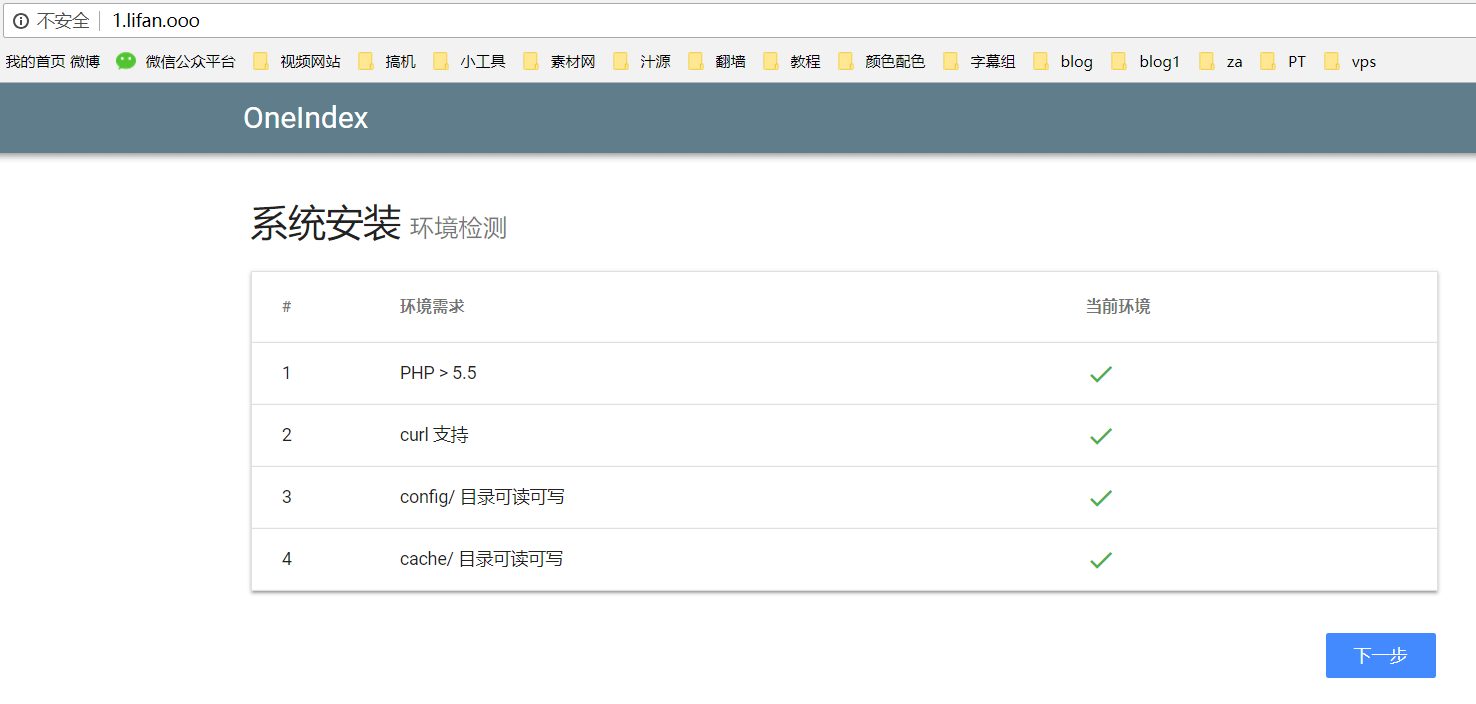Expand the 搞机 bookmark folder

tap(388, 62)
